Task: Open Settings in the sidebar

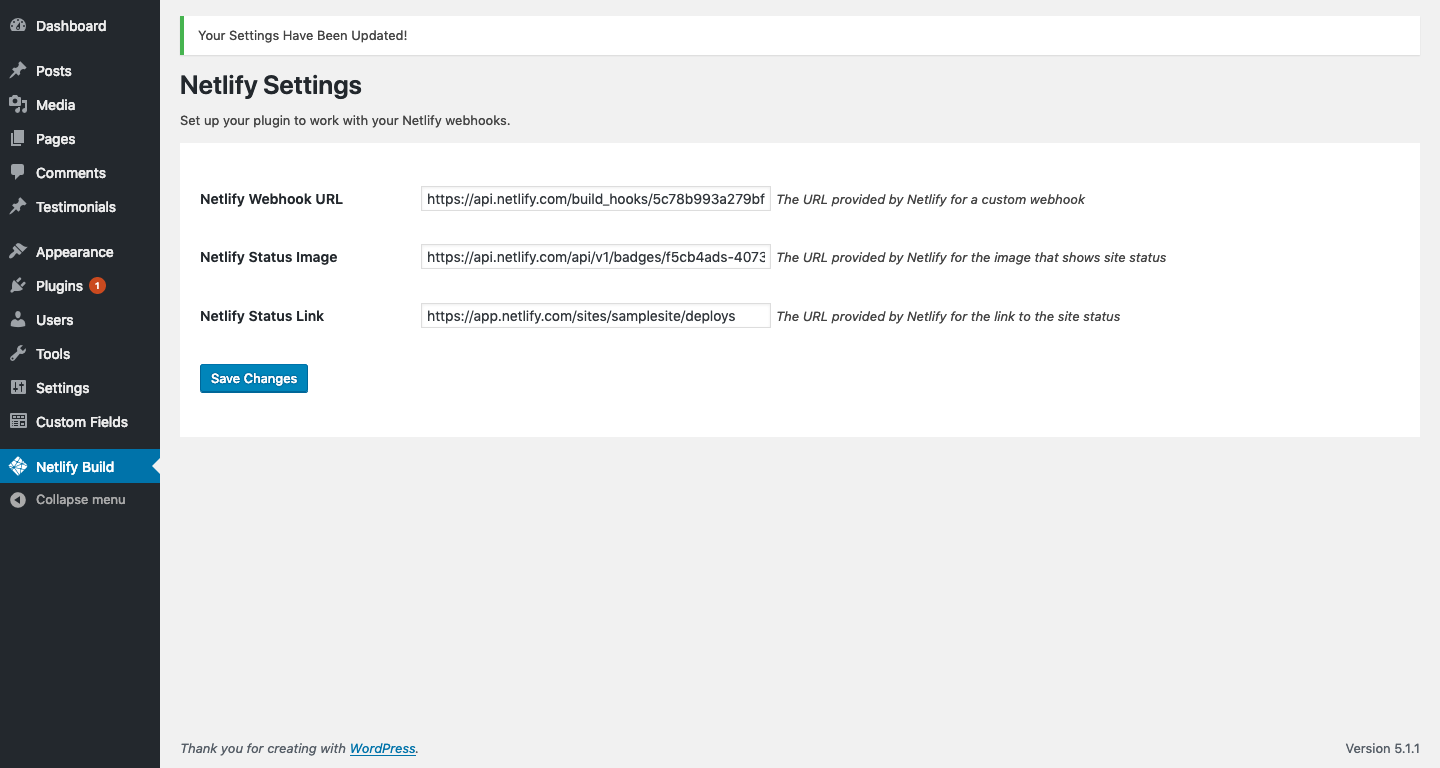Action: [80, 388]
